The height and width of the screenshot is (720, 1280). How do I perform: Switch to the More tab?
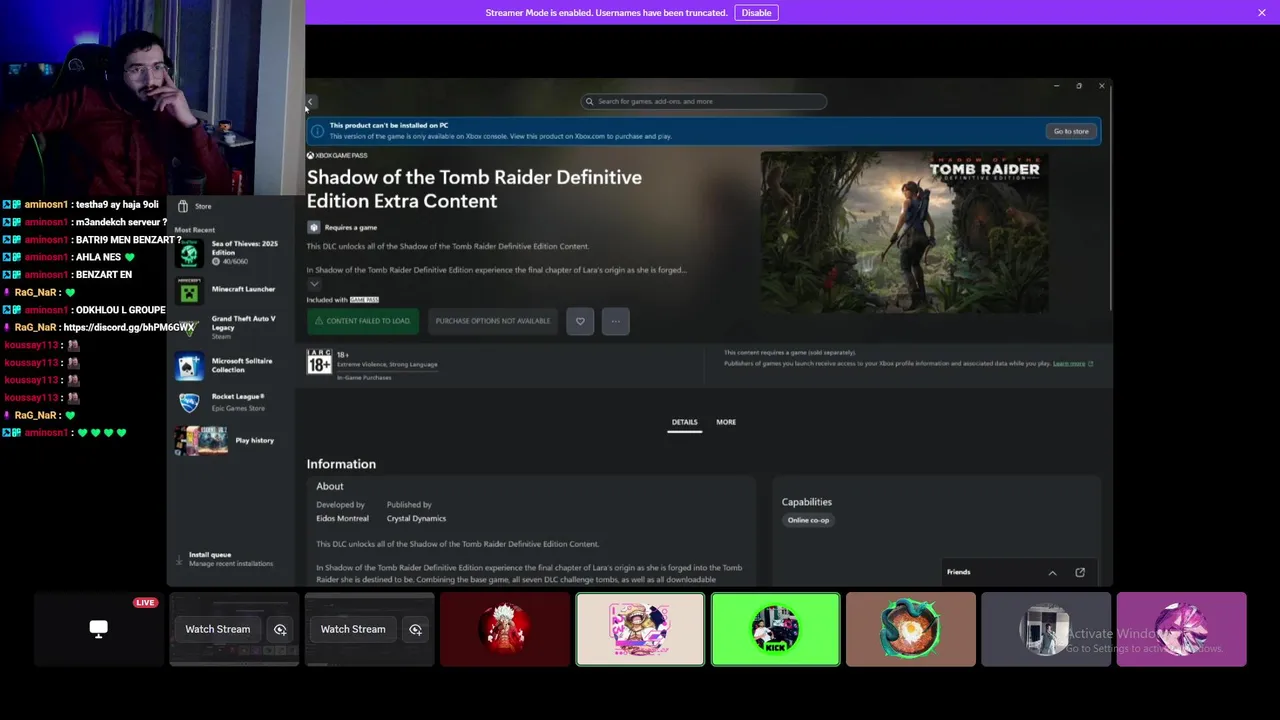(x=726, y=422)
